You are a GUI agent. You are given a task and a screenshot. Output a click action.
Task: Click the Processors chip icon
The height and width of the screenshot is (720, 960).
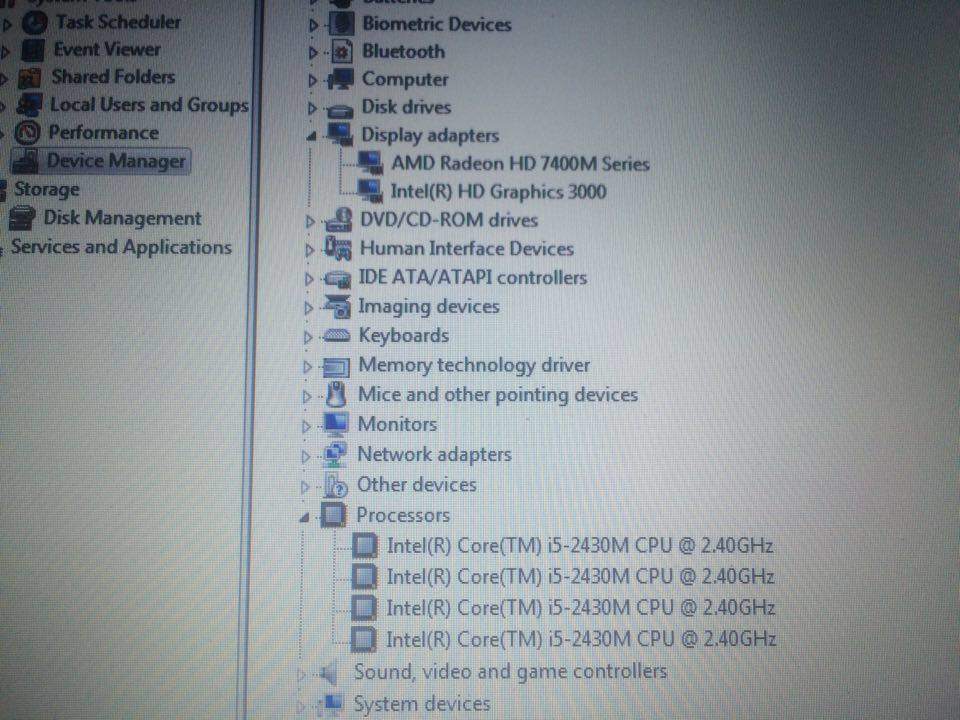pos(333,515)
